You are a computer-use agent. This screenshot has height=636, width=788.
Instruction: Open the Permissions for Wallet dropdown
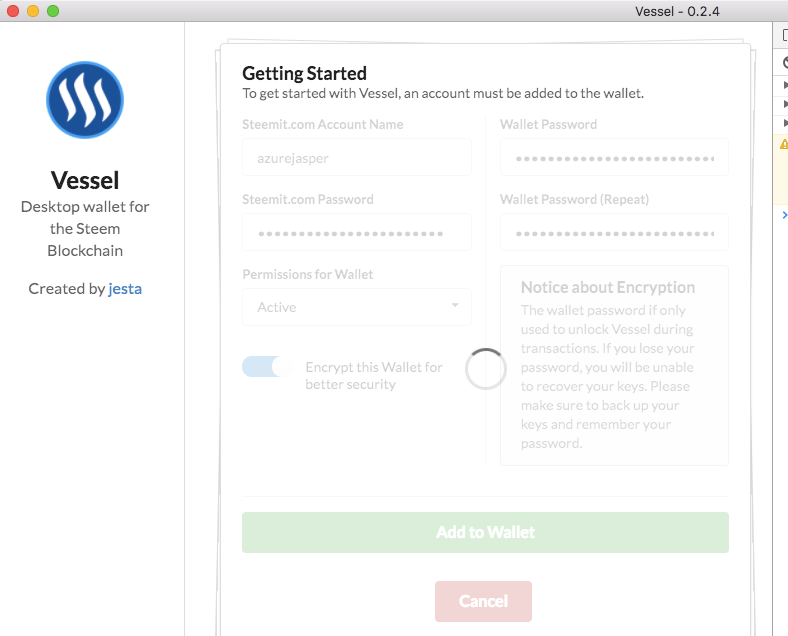(x=357, y=307)
